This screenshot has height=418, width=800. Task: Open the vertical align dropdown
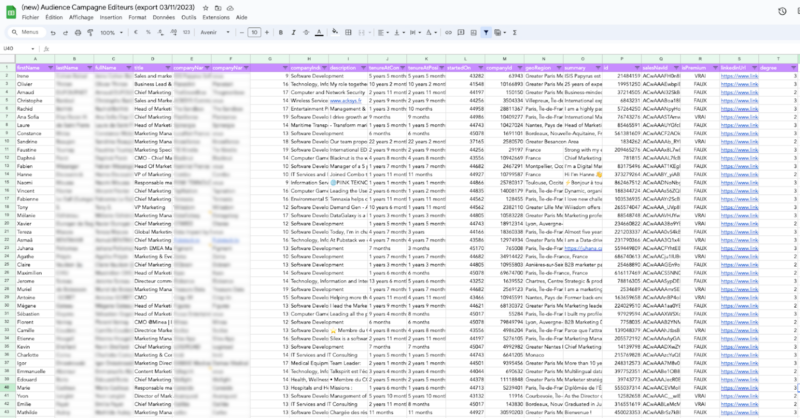click(x=399, y=33)
